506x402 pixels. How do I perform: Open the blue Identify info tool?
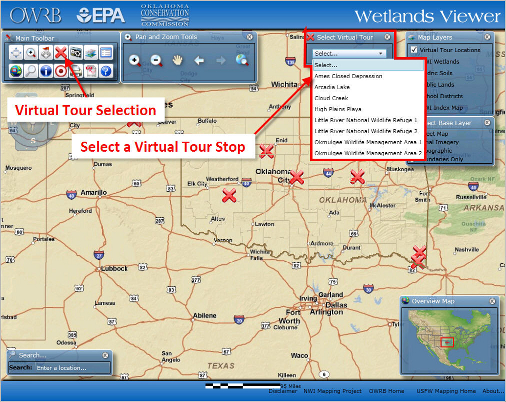tap(46, 71)
